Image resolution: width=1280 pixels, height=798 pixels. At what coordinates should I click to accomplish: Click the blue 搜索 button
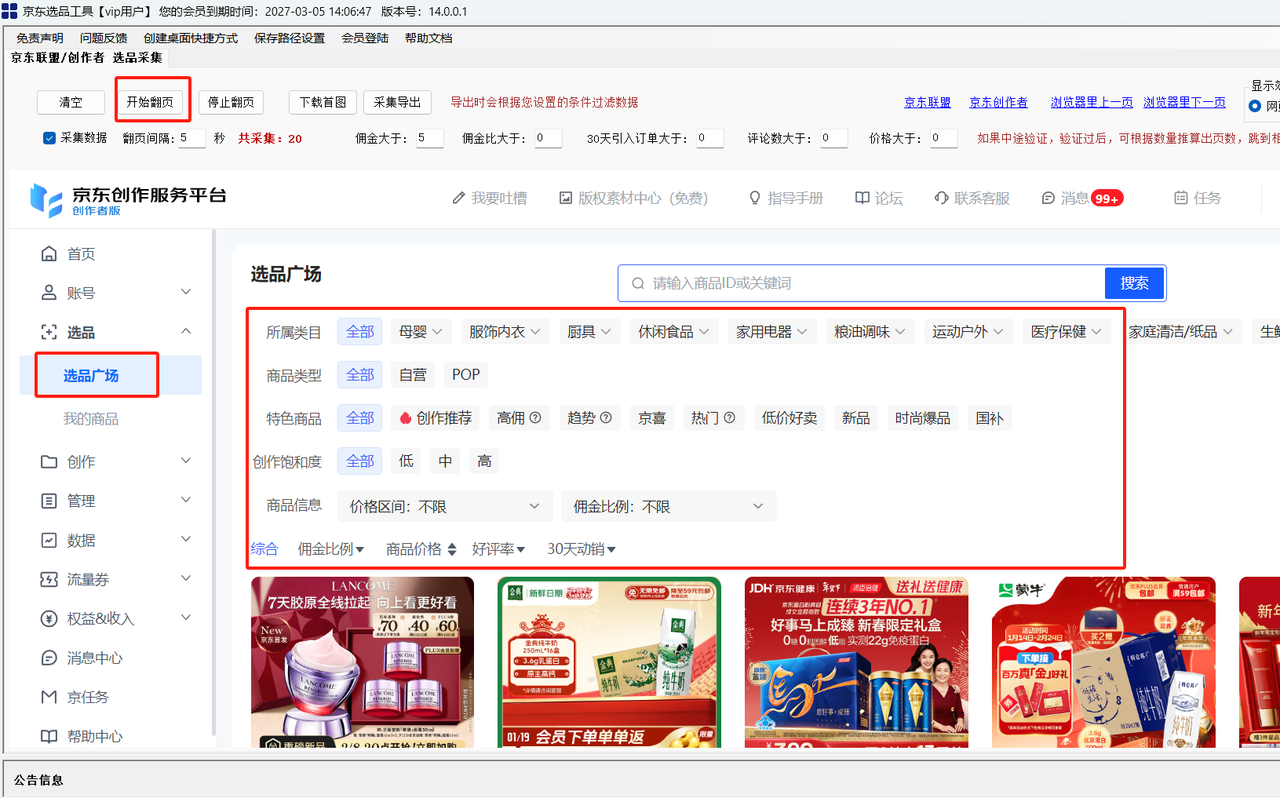point(1134,283)
